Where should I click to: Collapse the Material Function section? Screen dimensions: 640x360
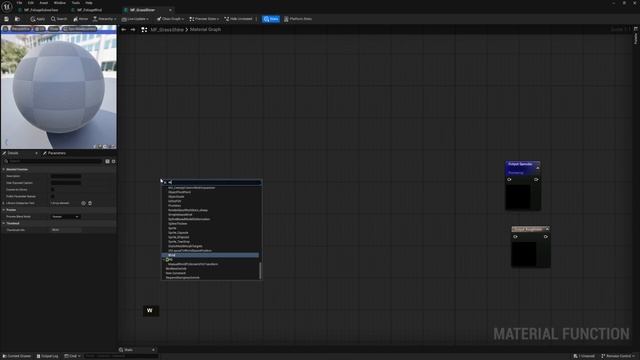(4, 169)
